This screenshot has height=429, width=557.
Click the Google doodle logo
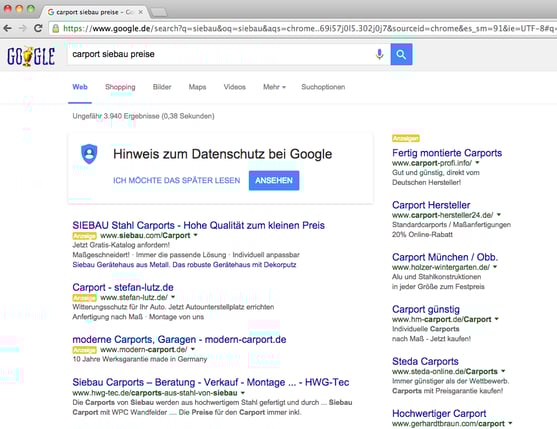point(31,56)
